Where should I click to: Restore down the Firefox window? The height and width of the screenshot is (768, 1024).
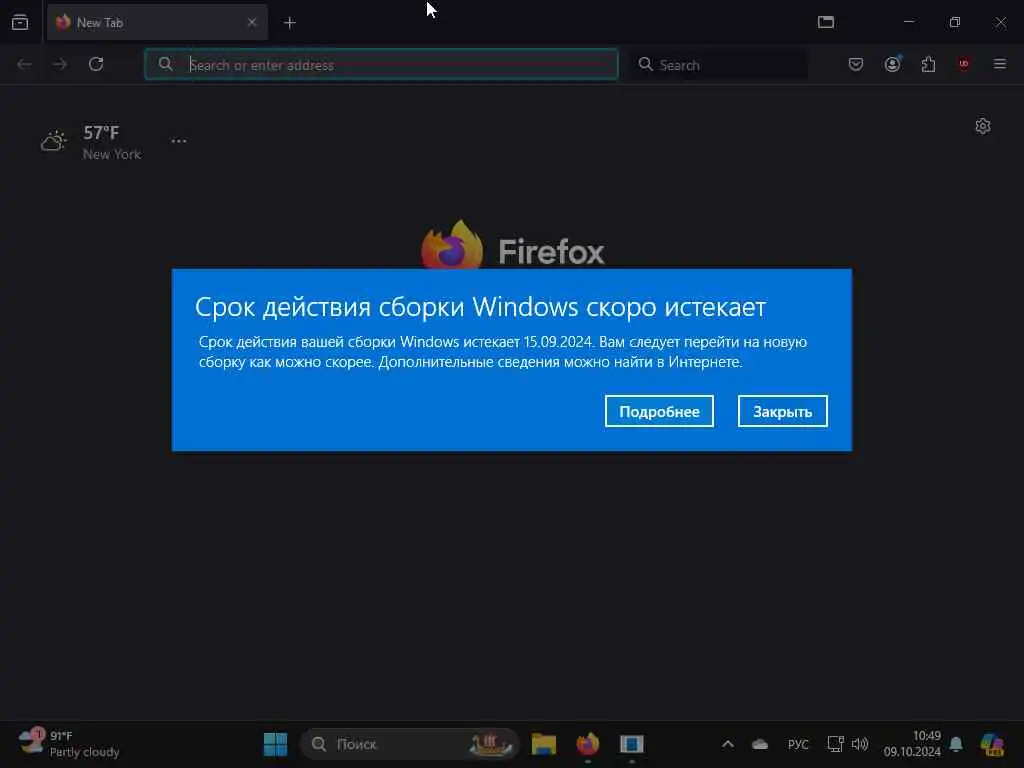[x=955, y=22]
